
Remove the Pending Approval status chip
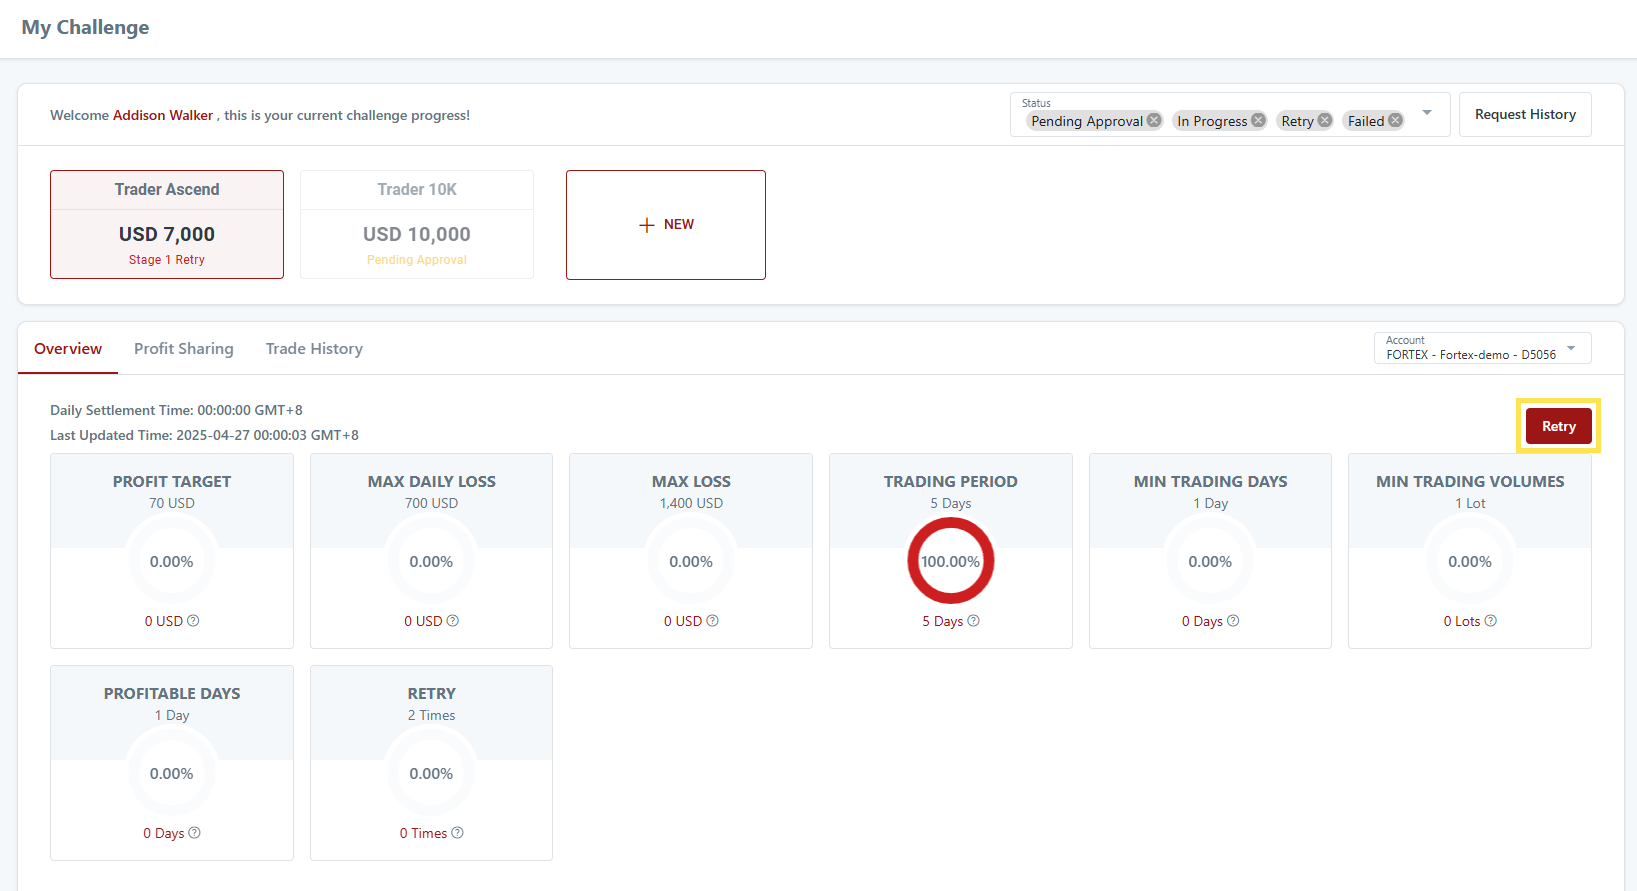pyautogui.click(x=1154, y=120)
